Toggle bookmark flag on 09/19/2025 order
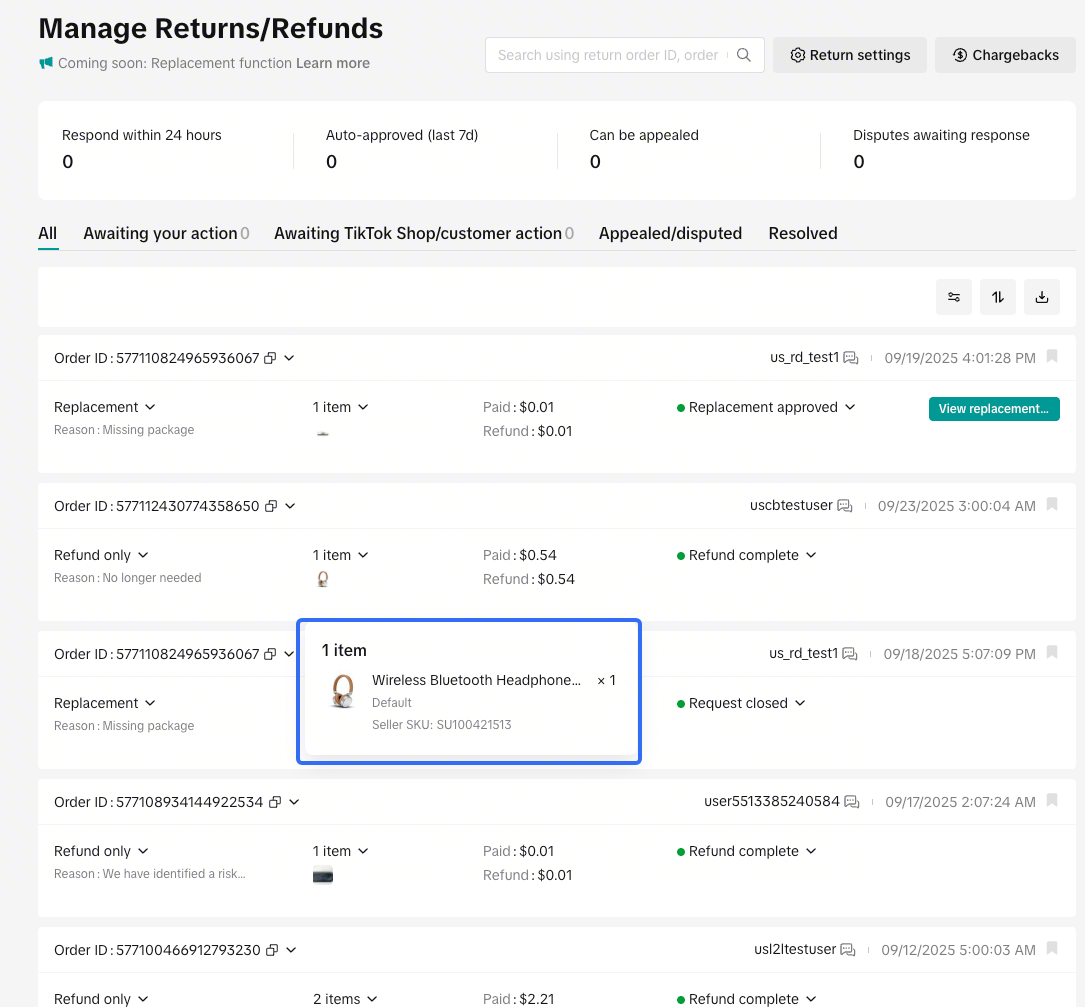The height and width of the screenshot is (1007, 1085). [1052, 357]
